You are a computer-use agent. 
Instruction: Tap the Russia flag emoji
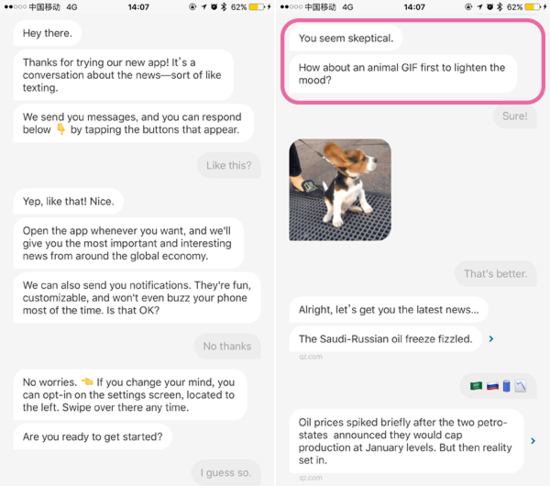tap(492, 386)
